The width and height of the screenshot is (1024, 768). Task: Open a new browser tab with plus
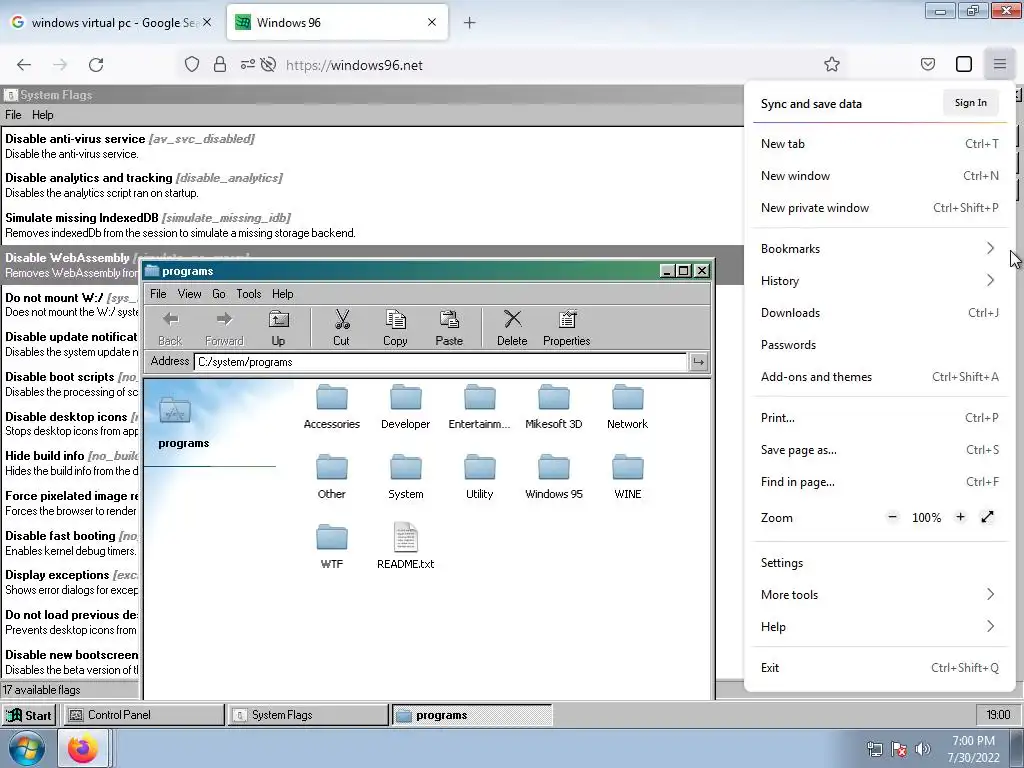pos(470,23)
